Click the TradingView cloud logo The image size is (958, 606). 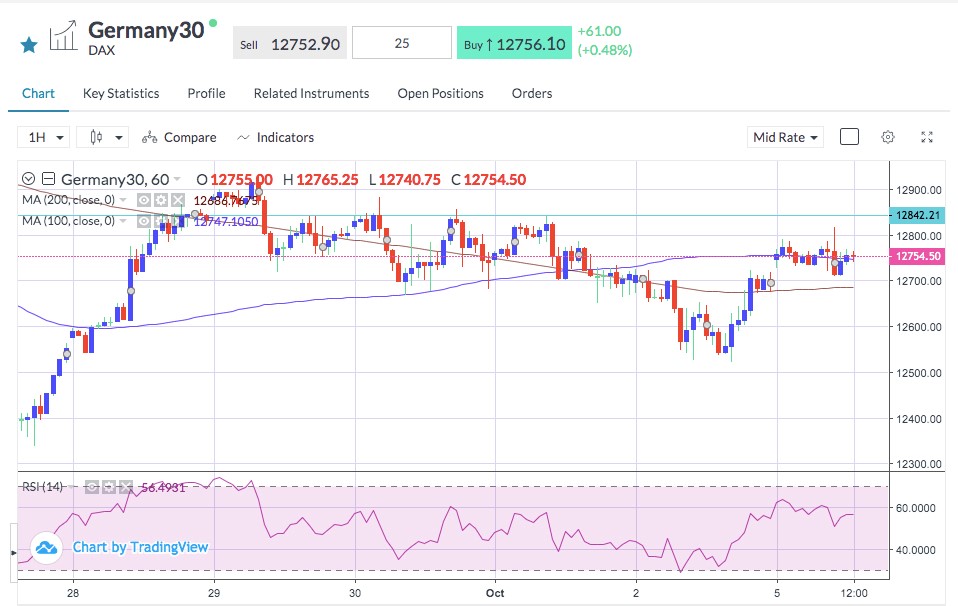46,547
